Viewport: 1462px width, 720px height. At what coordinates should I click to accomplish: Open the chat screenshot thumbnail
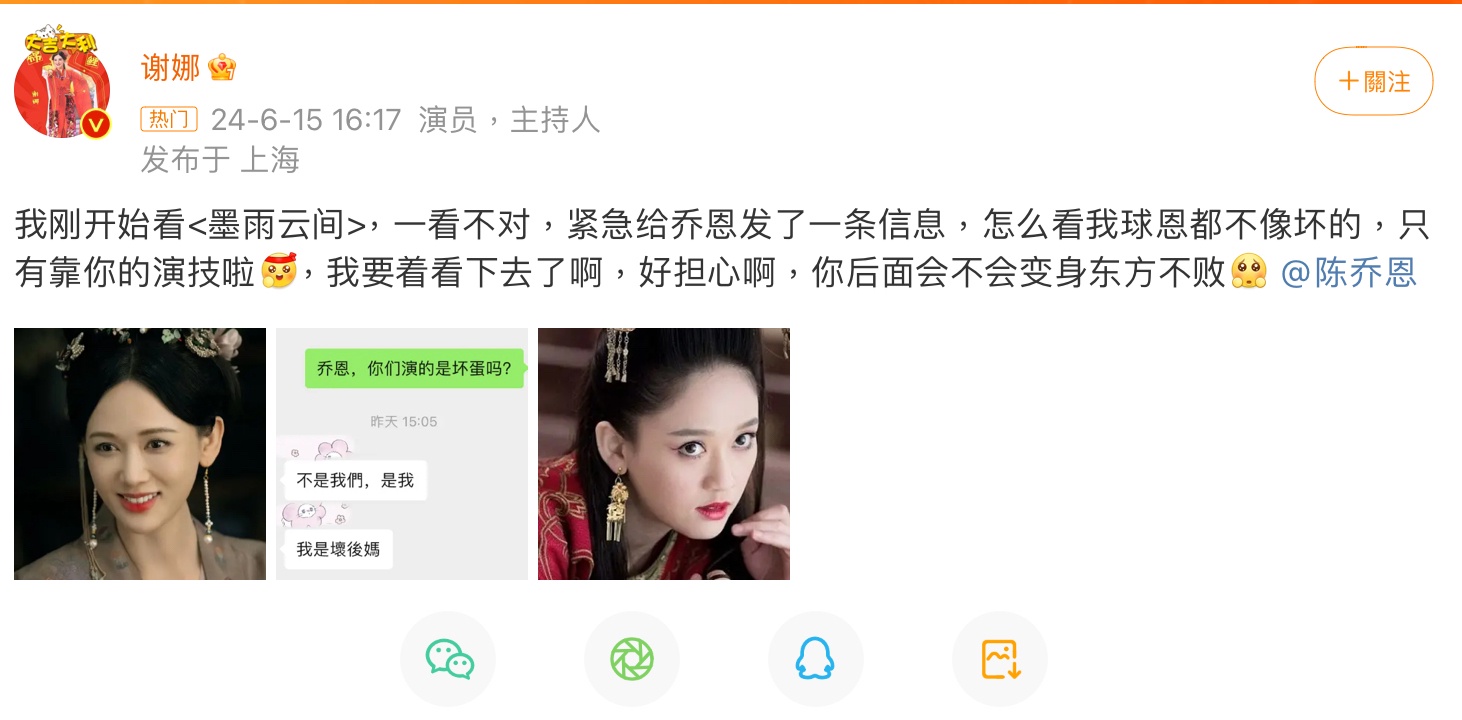coord(402,454)
